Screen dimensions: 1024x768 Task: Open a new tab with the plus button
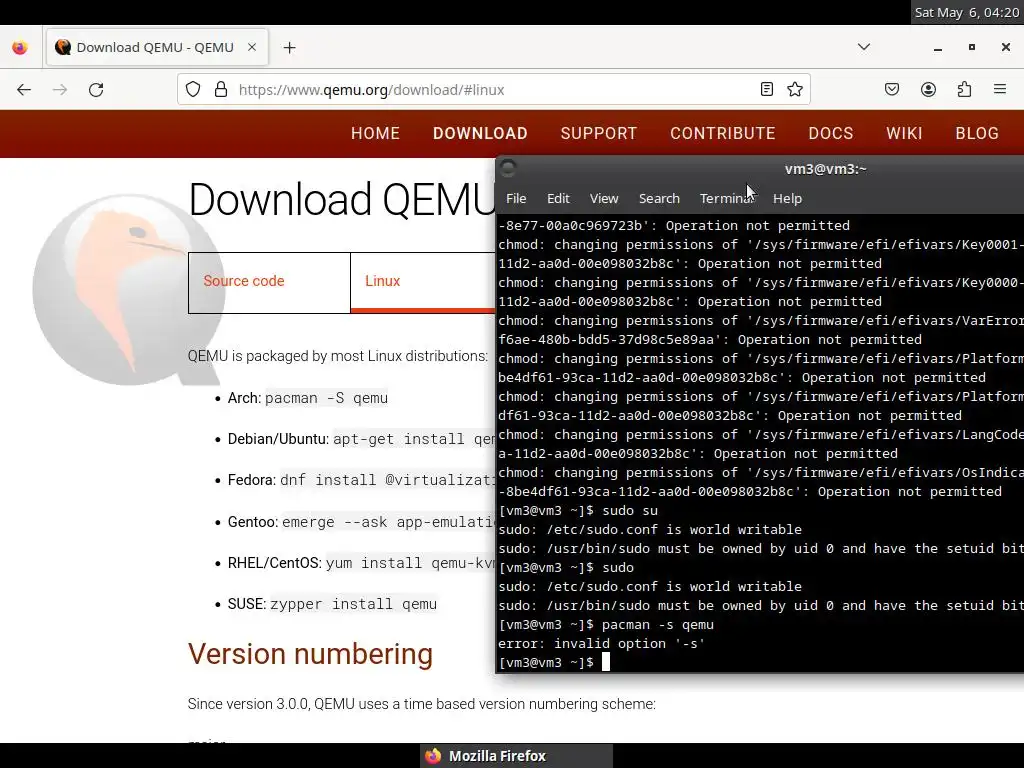(289, 48)
